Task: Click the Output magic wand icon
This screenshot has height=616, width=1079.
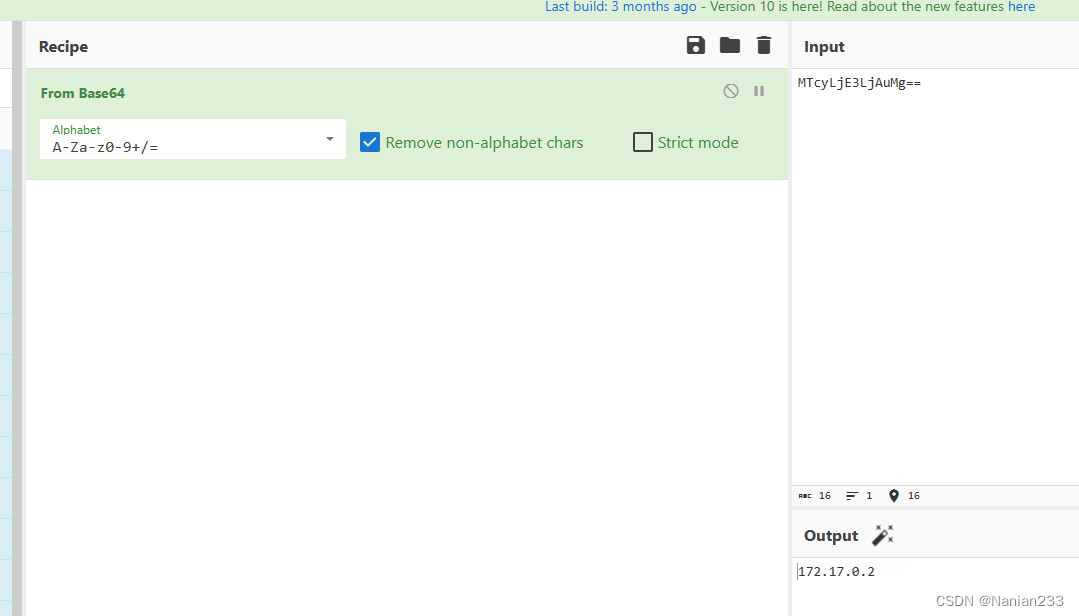Action: (x=882, y=535)
